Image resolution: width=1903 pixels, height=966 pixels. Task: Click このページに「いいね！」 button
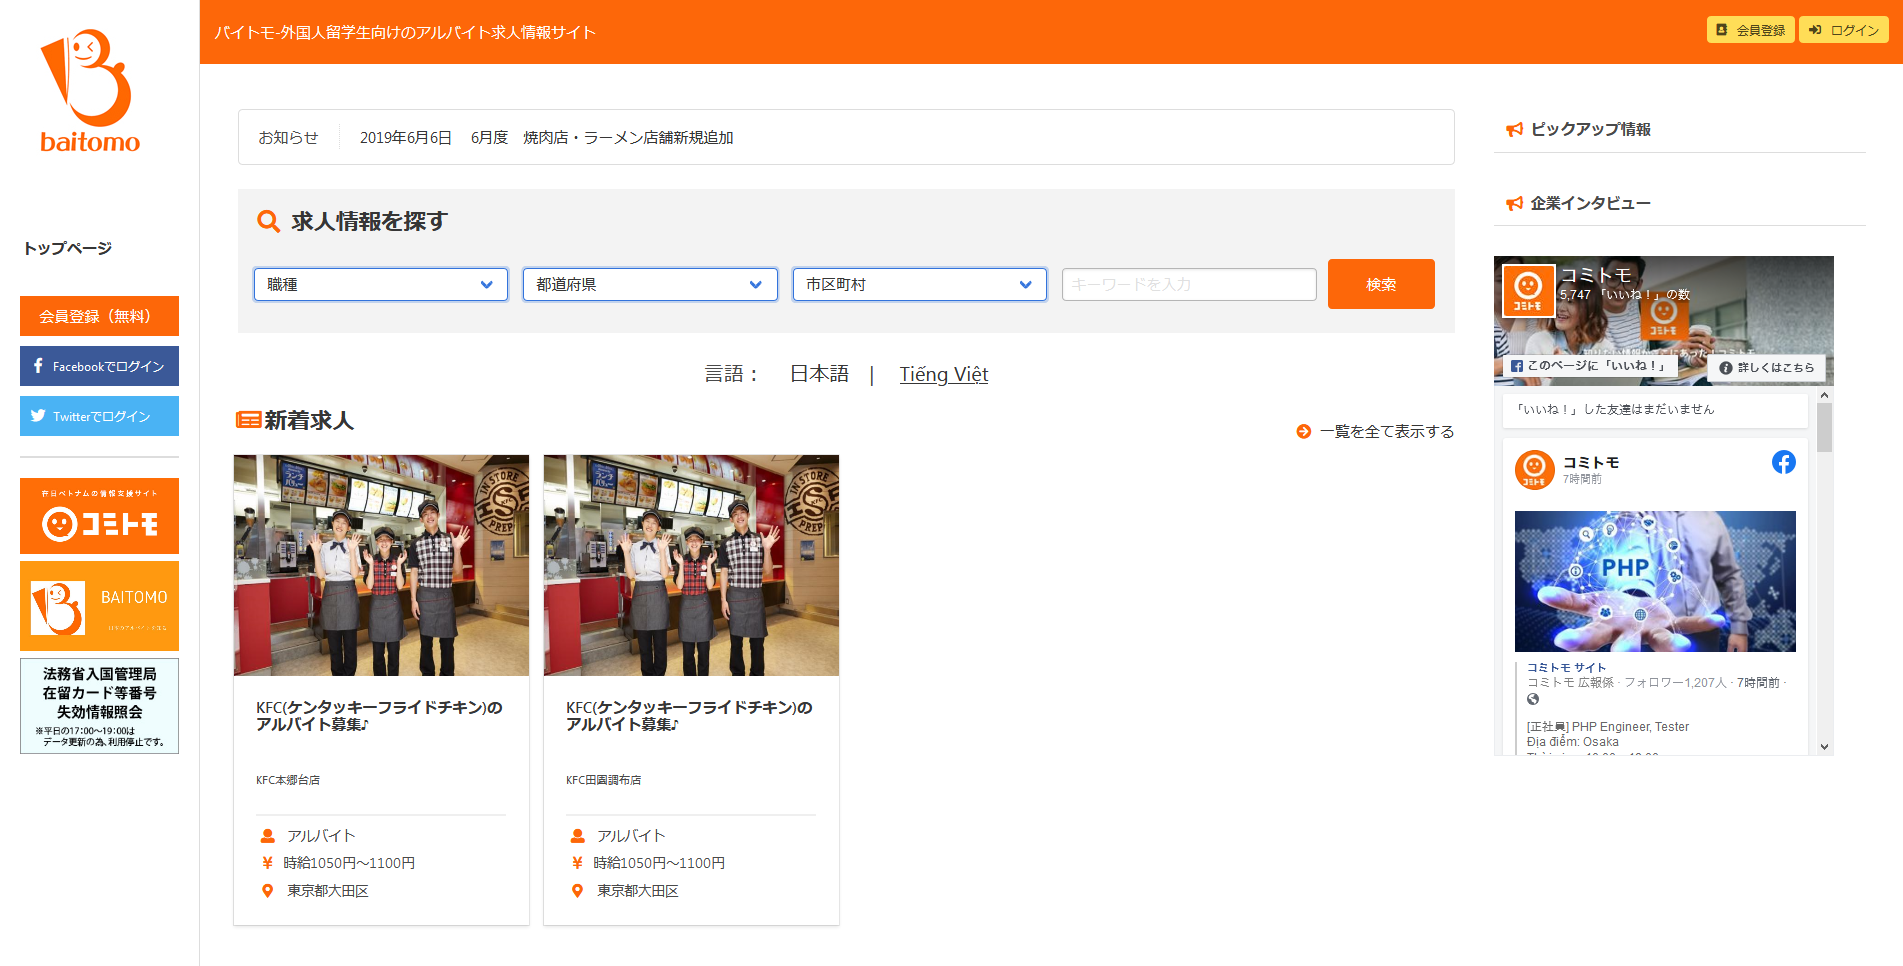pyautogui.click(x=1590, y=366)
